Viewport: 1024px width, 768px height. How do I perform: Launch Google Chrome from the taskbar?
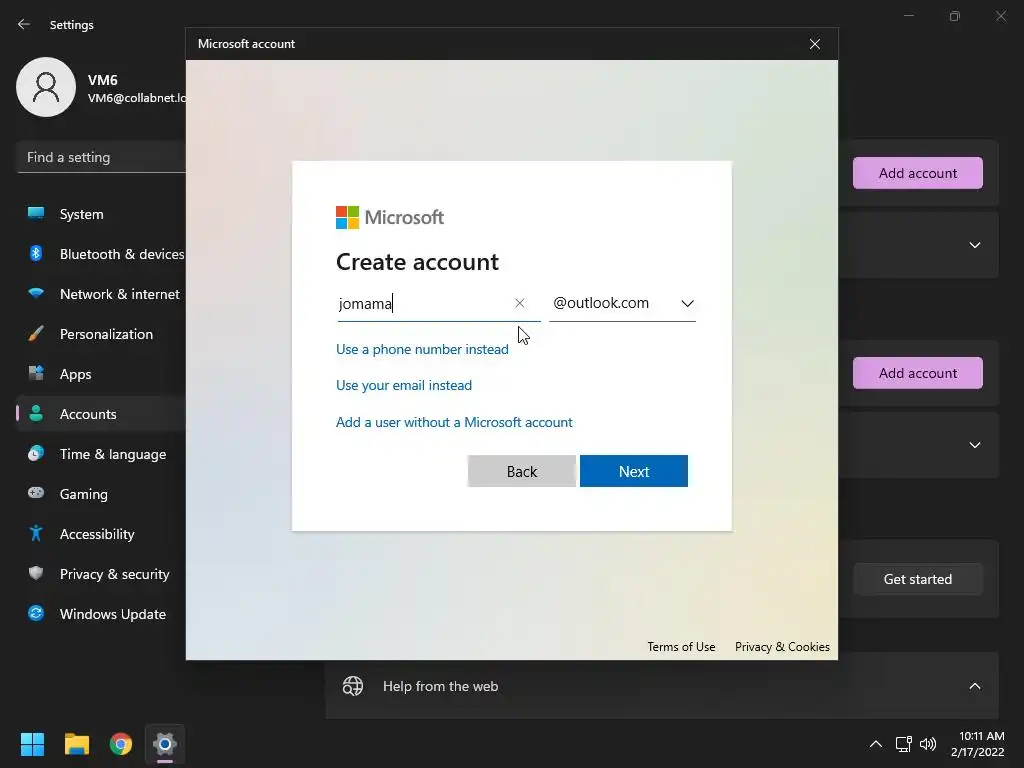[121, 744]
